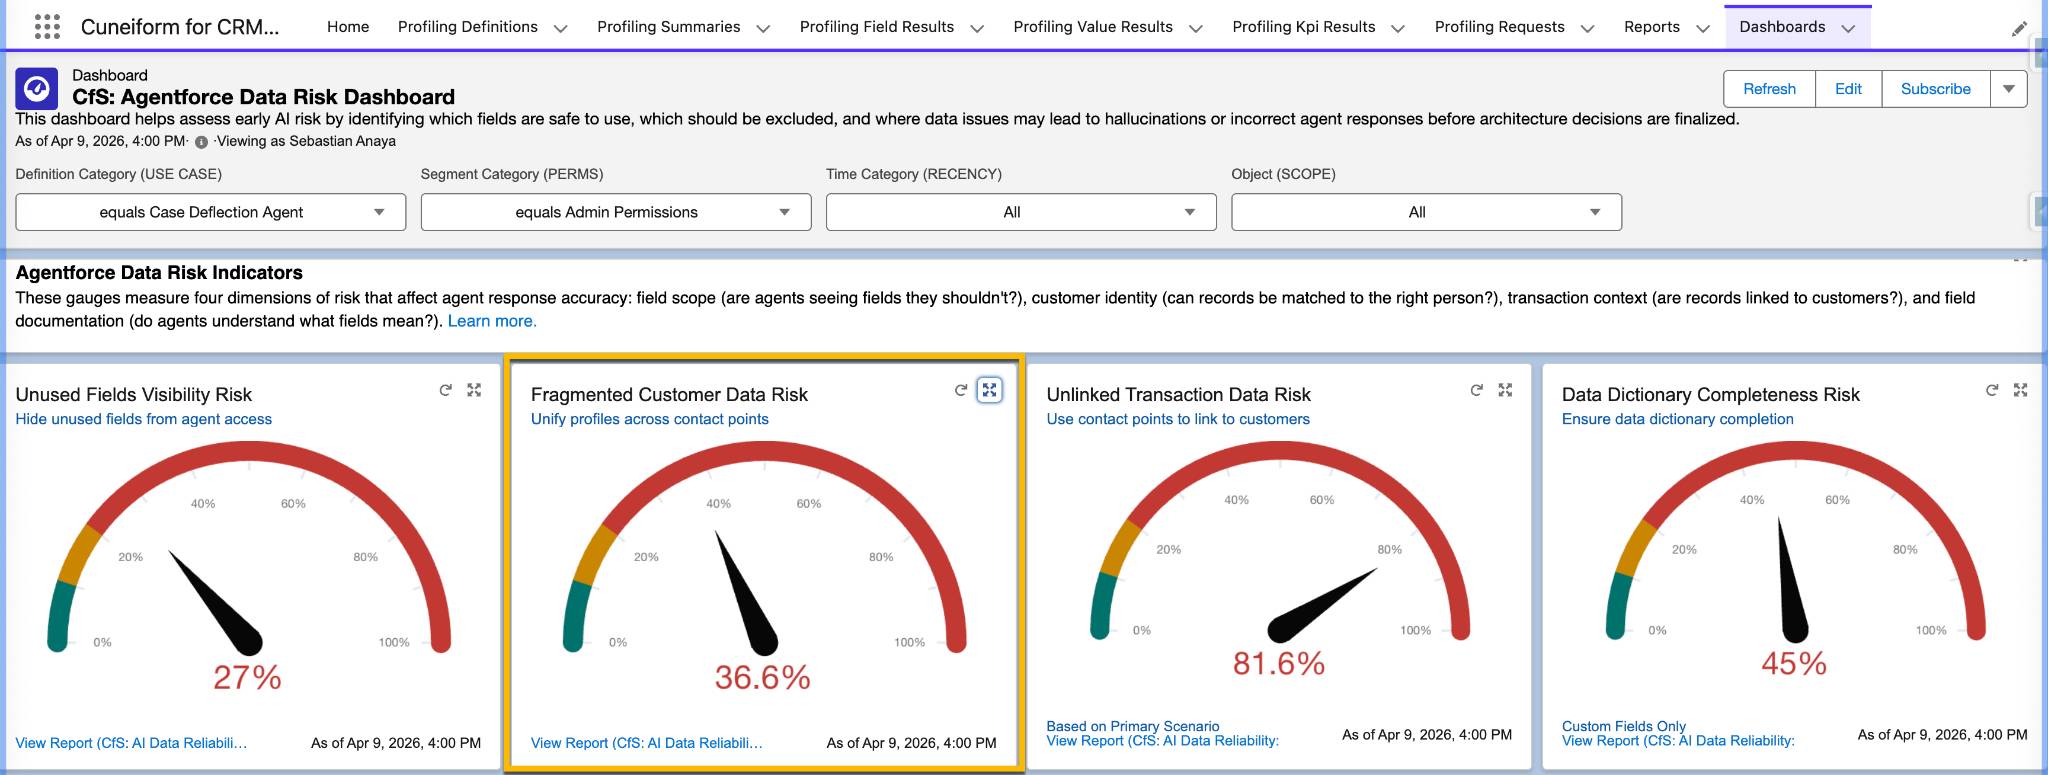Open Reports tab dropdown chevron

click(x=1703, y=28)
